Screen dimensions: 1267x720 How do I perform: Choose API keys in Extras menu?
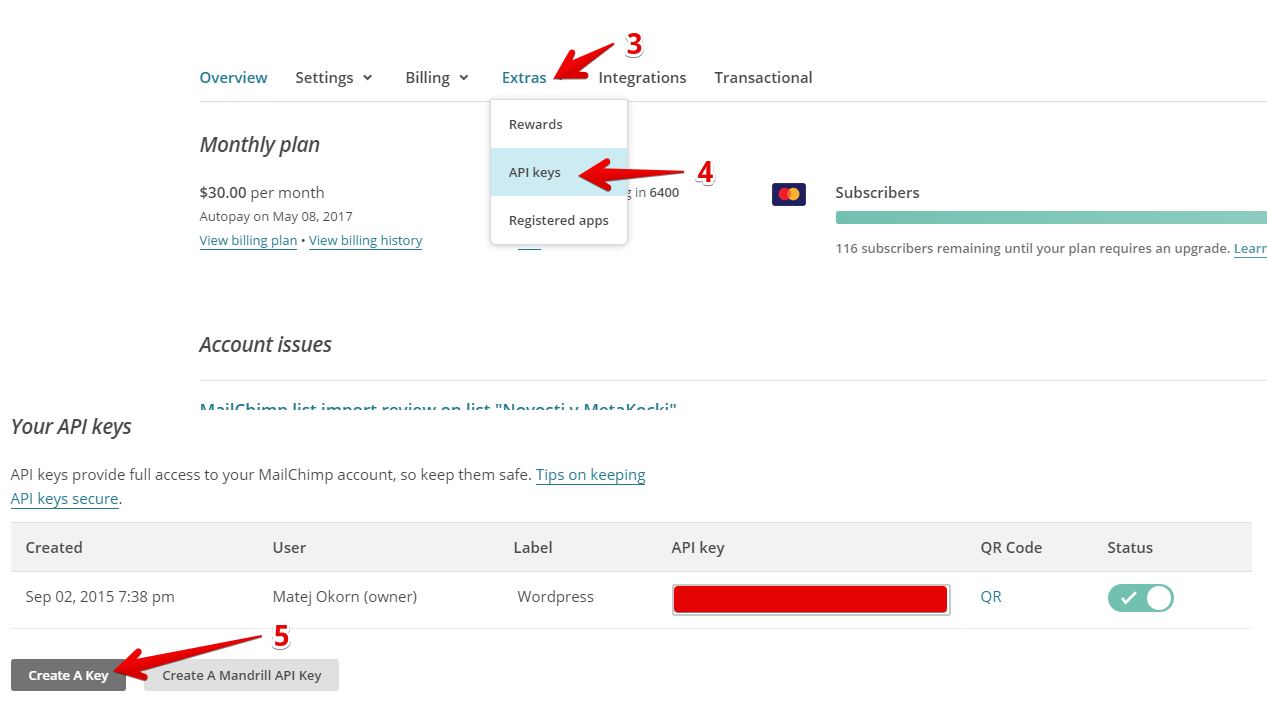[x=559, y=172]
